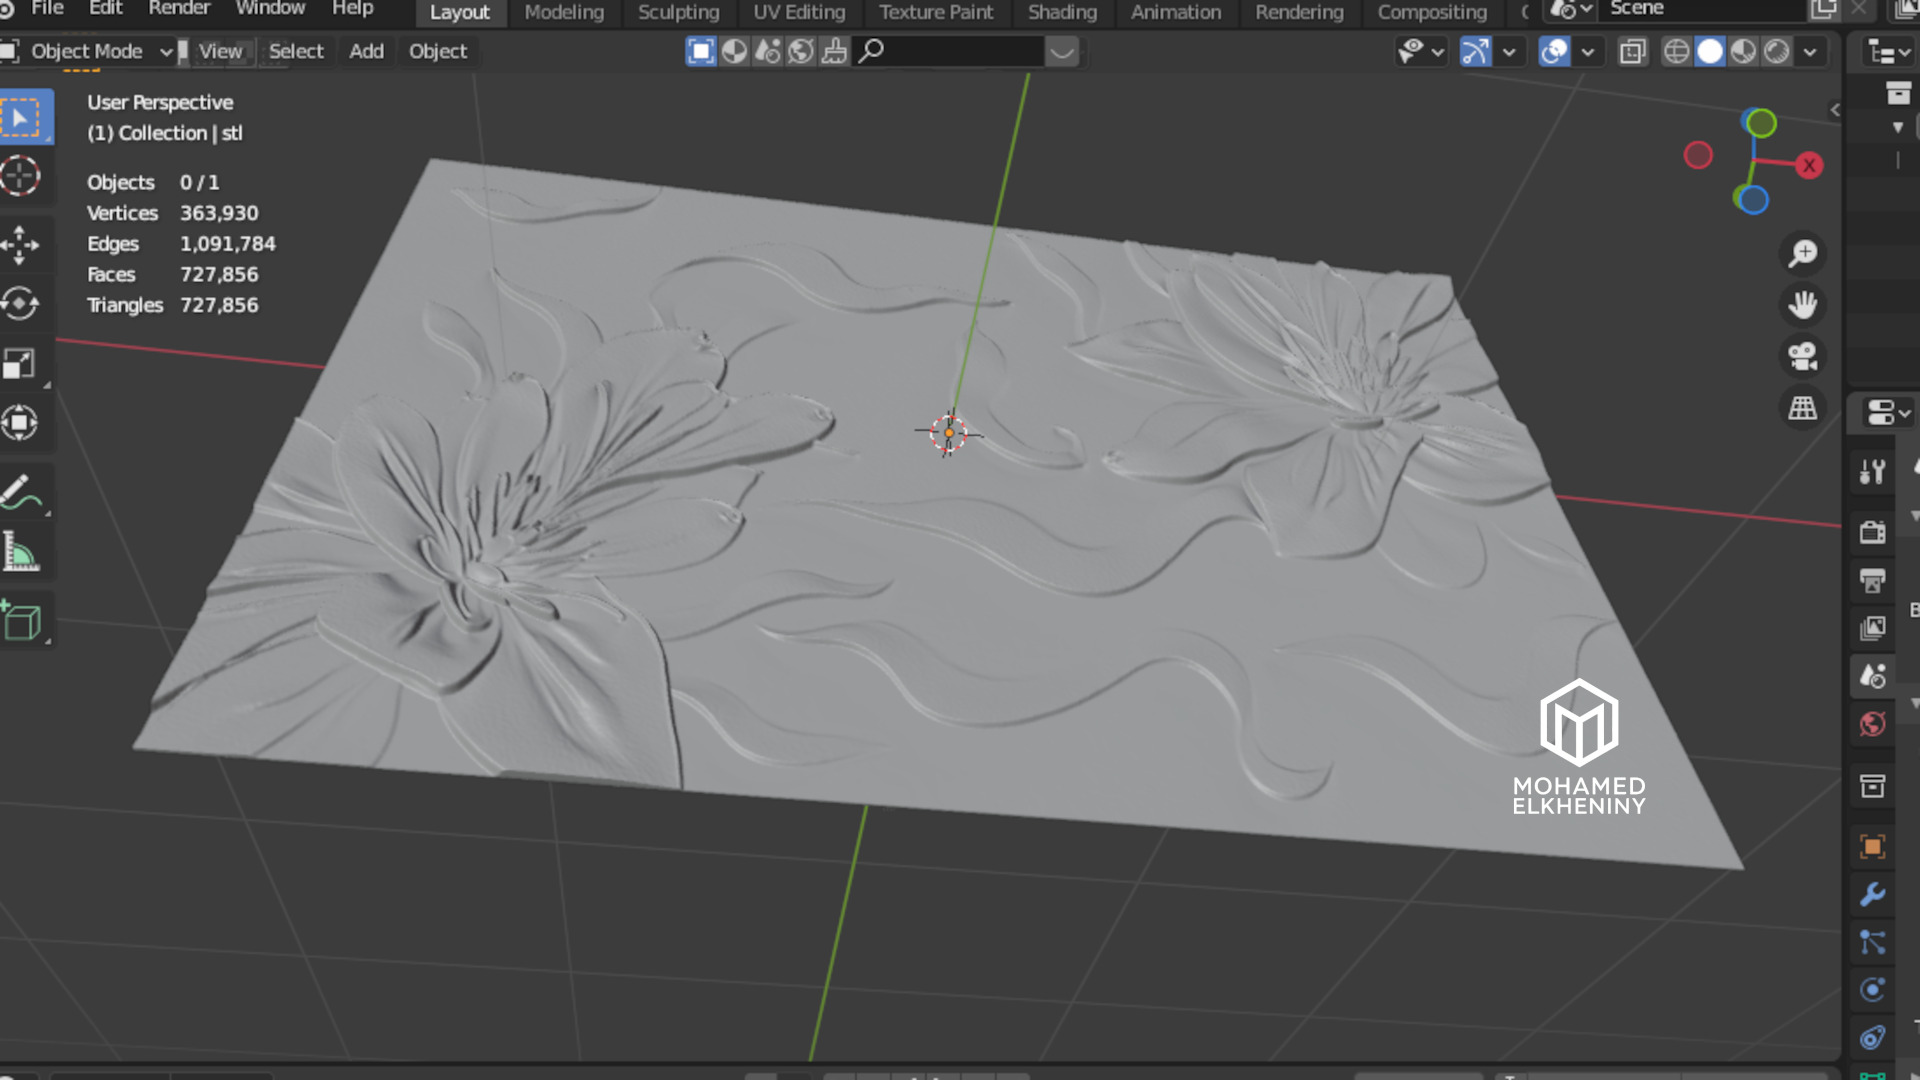Select the Scale tool

[20, 363]
